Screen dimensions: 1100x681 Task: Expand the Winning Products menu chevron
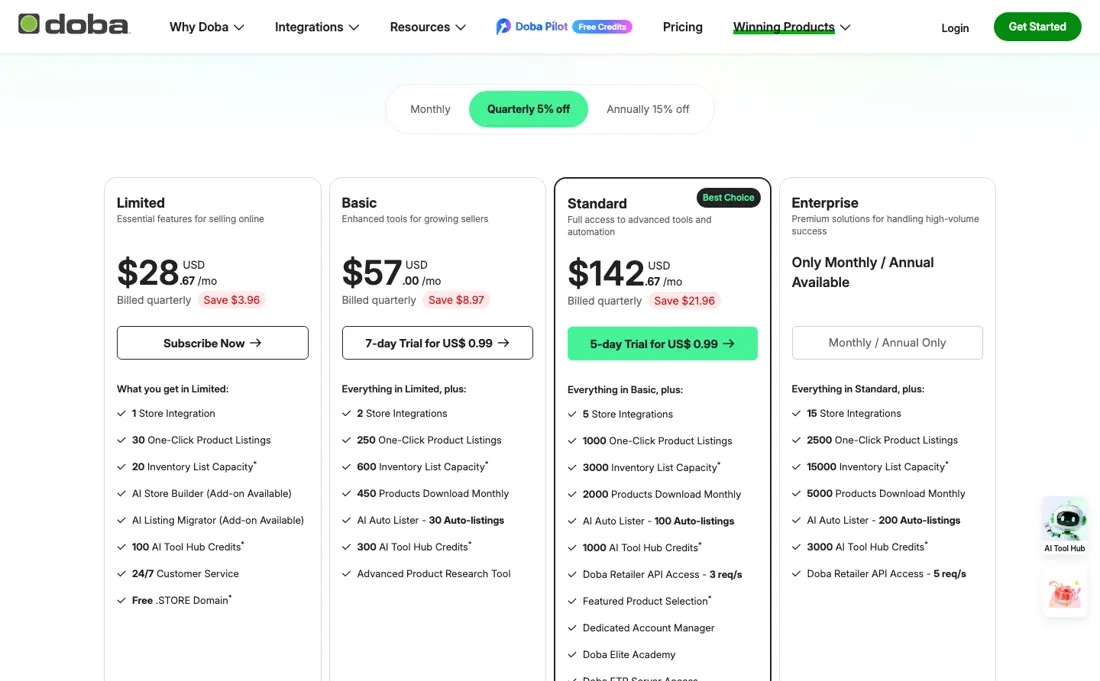[x=845, y=27]
